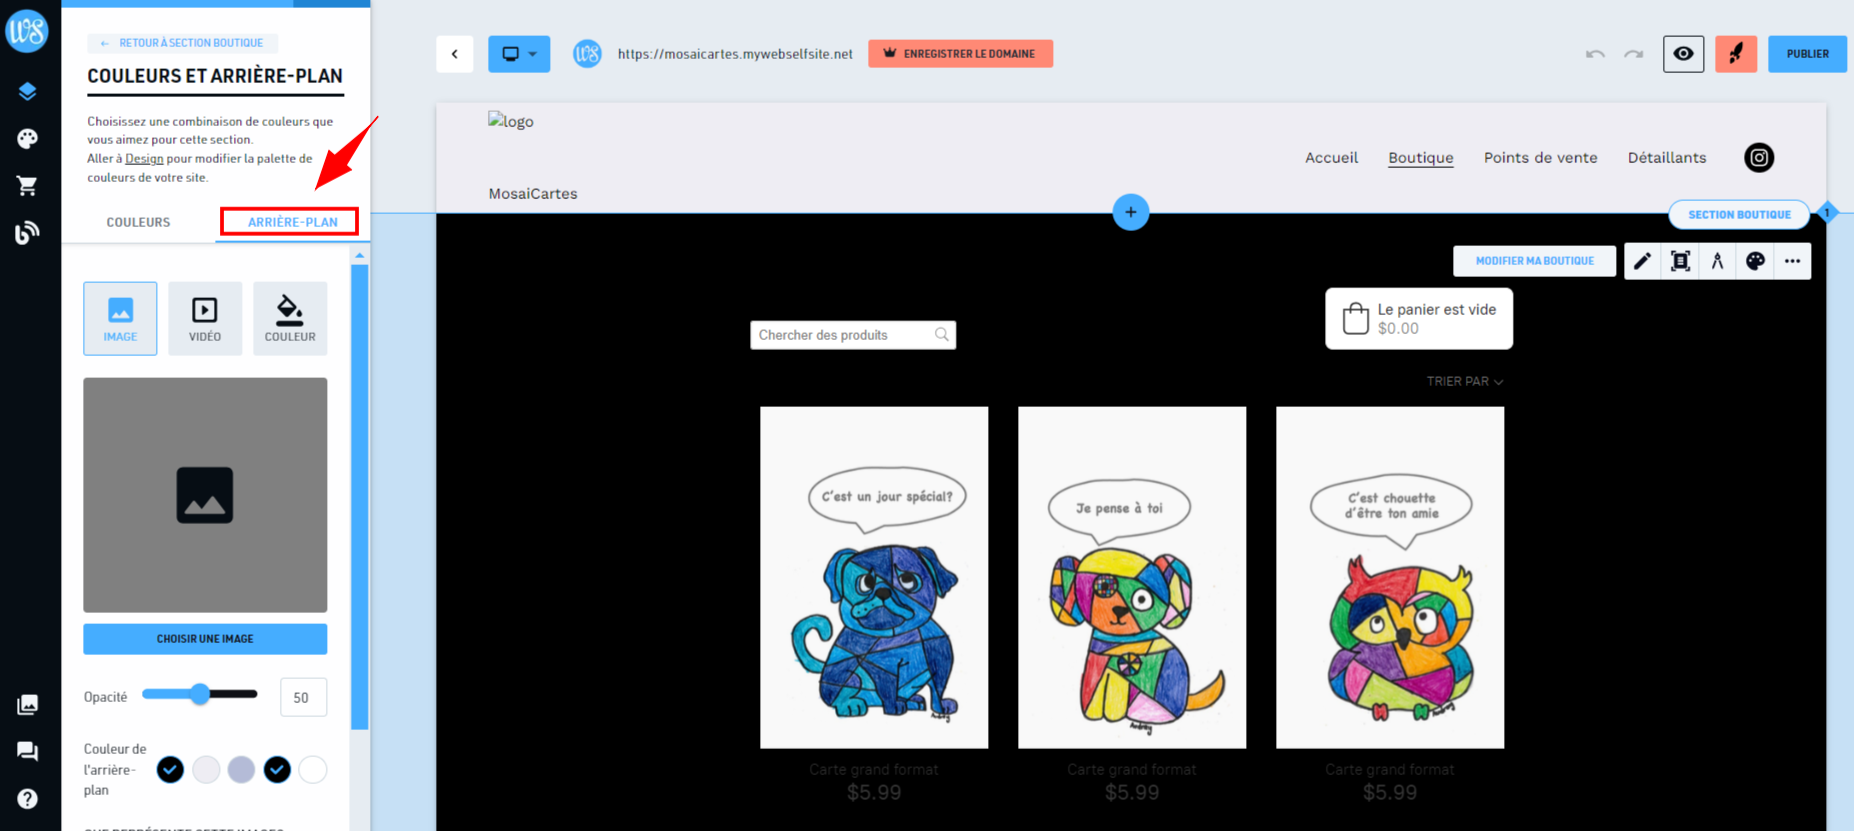Select the lavender background color swatch

(x=241, y=770)
